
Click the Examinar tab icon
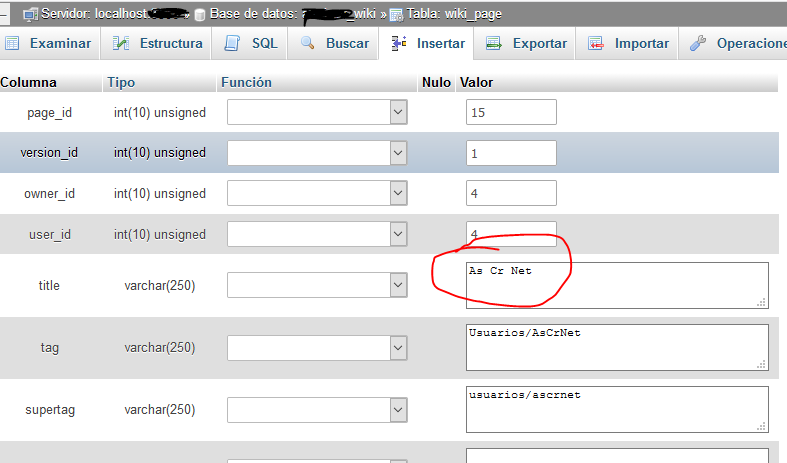click(x=13, y=44)
